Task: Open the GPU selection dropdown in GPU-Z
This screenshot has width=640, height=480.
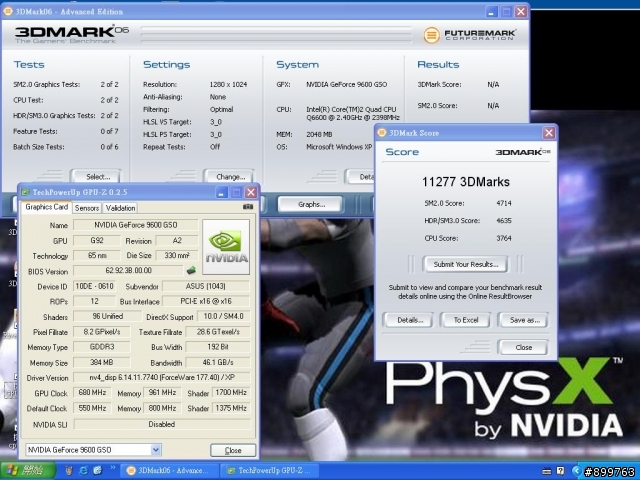Action: (156, 450)
